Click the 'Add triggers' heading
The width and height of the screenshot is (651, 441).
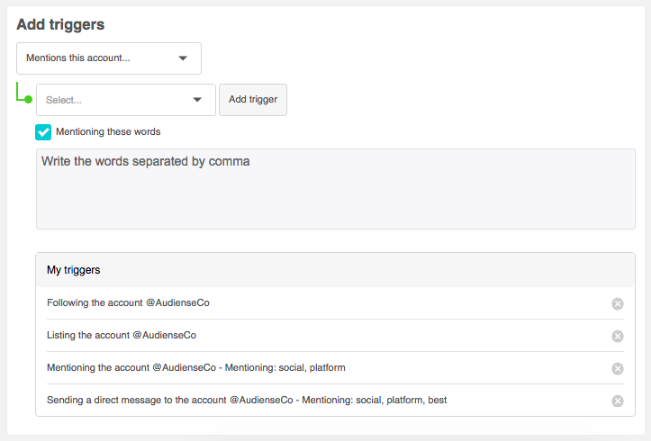coord(61,24)
